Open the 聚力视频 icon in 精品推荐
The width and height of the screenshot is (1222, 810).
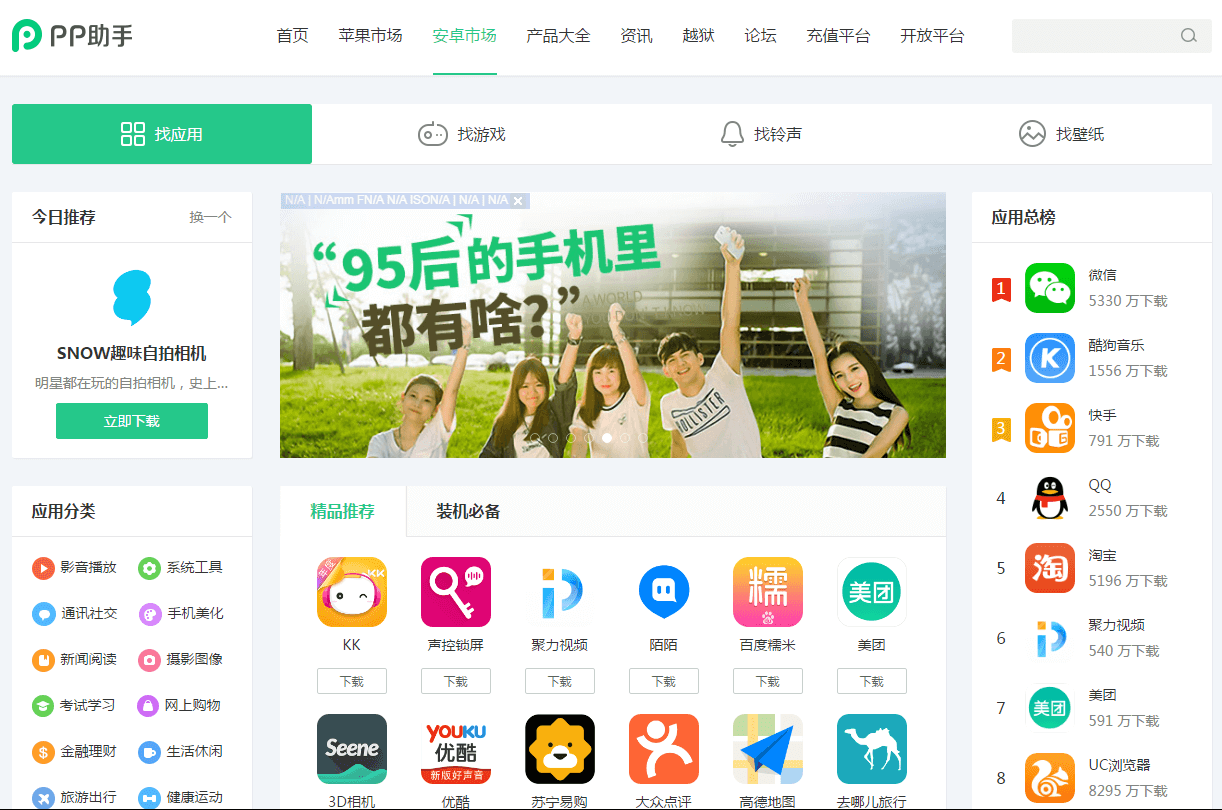click(x=560, y=592)
